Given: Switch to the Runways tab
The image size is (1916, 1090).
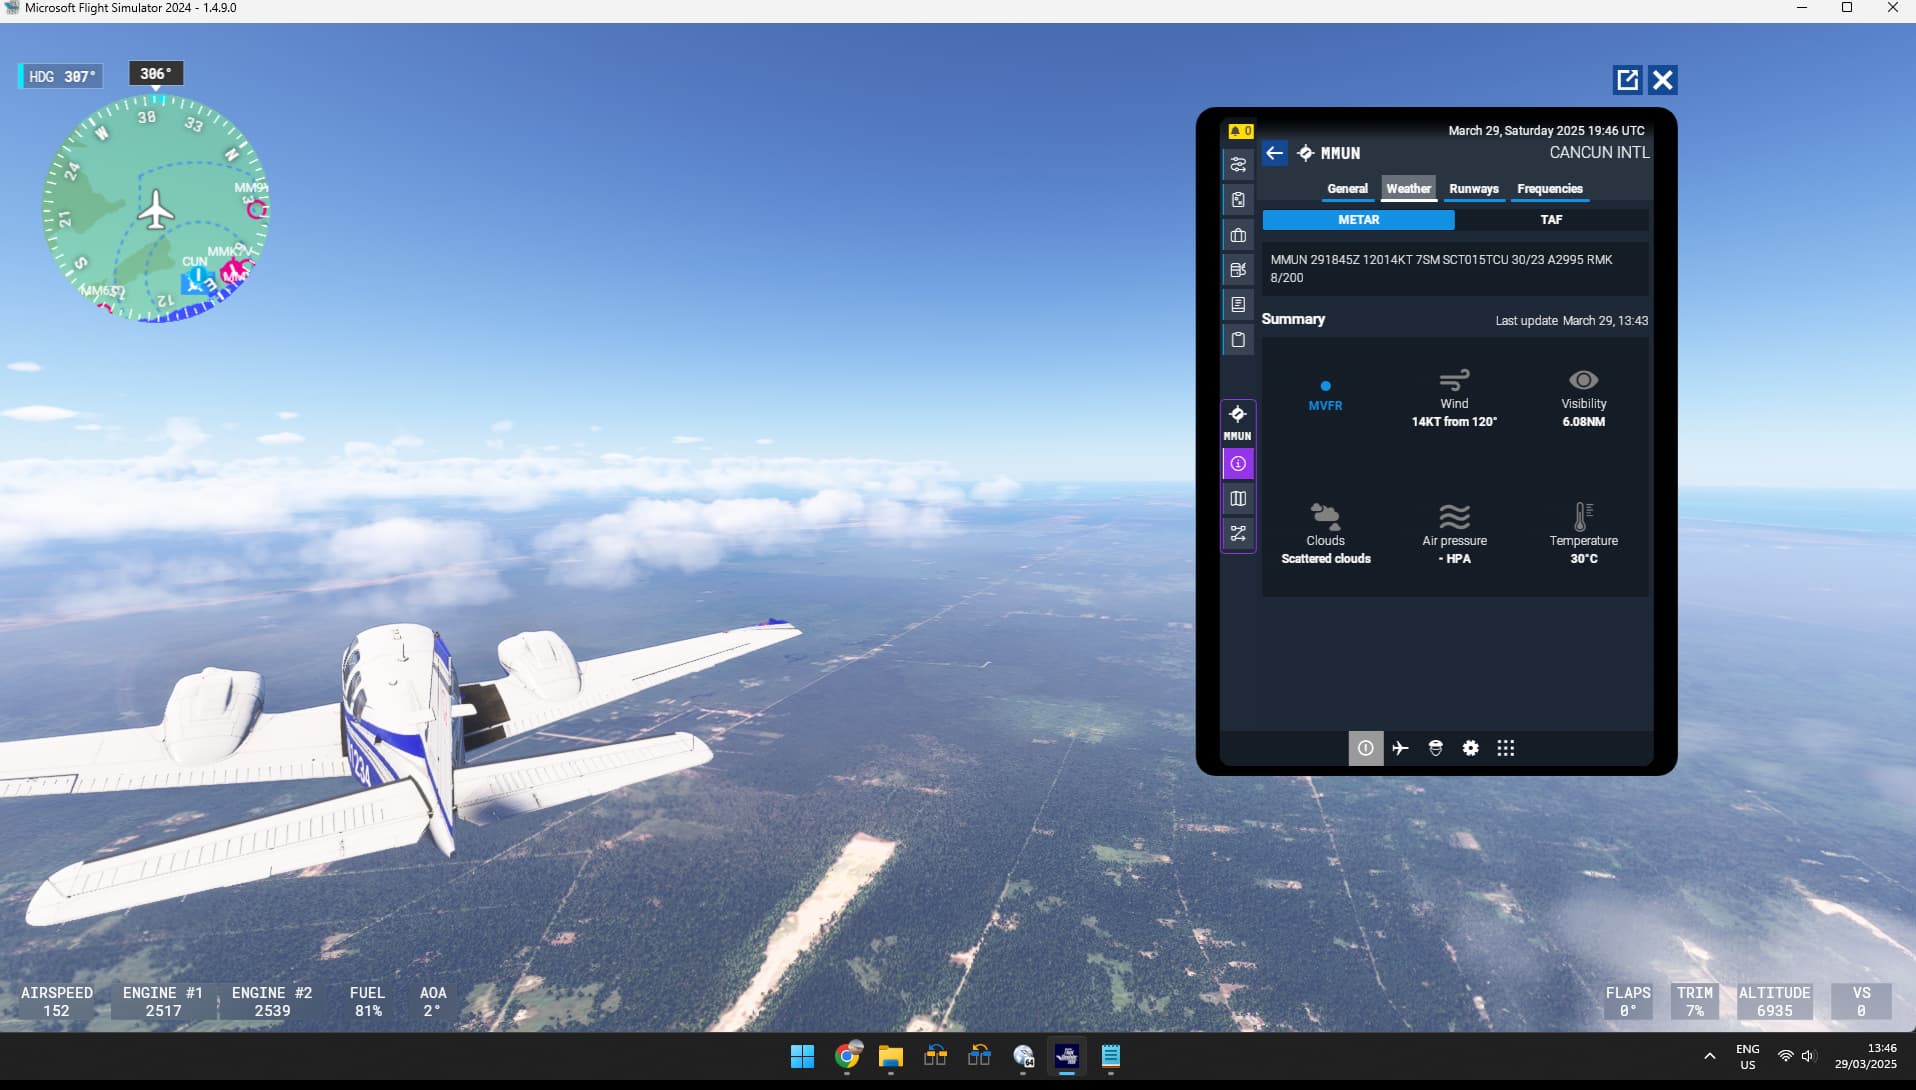Looking at the screenshot, I should [x=1474, y=189].
